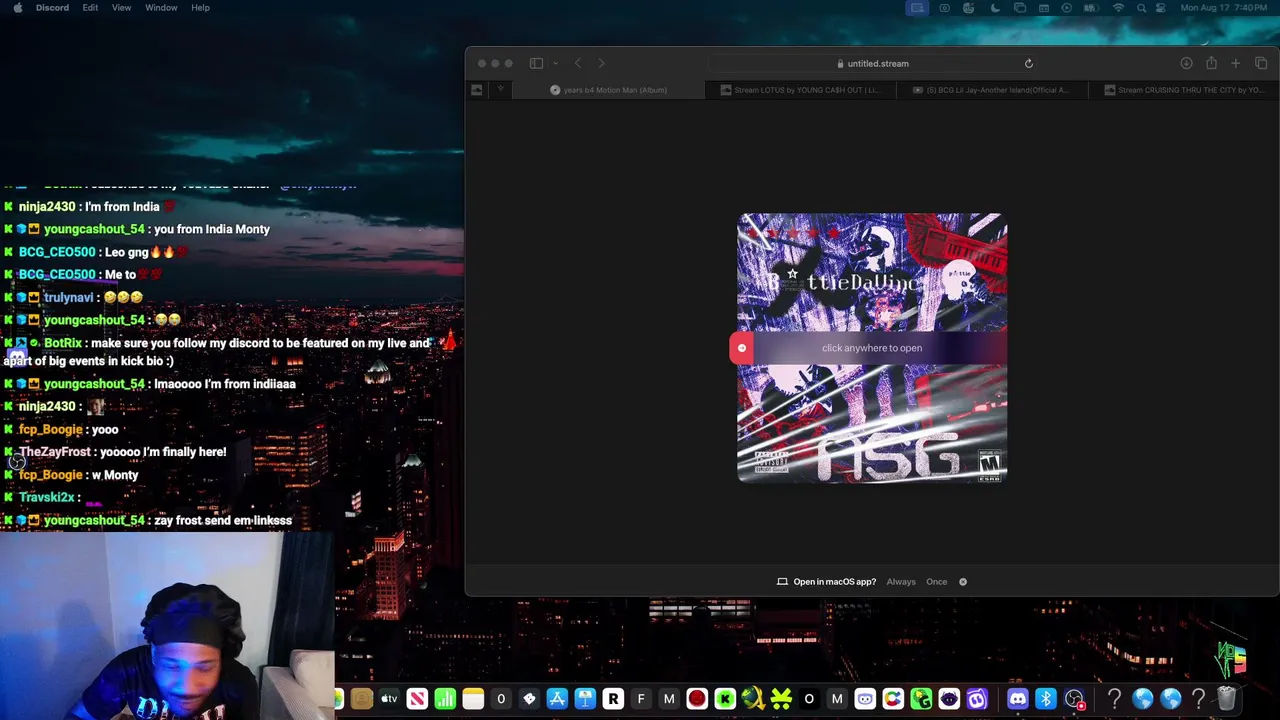This screenshot has height=720, width=1280.
Task: Open Keynote from the Dock
Action: (585, 699)
